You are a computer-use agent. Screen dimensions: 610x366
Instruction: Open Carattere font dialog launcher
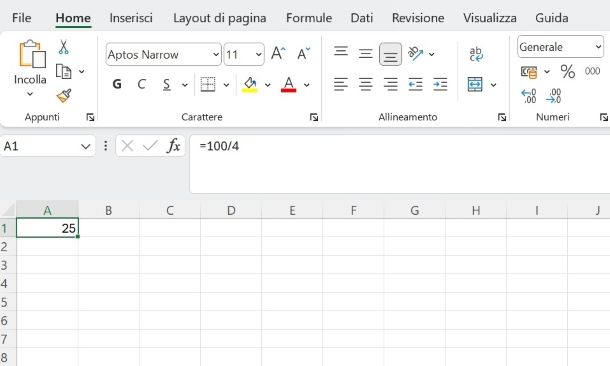[x=314, y=117]
